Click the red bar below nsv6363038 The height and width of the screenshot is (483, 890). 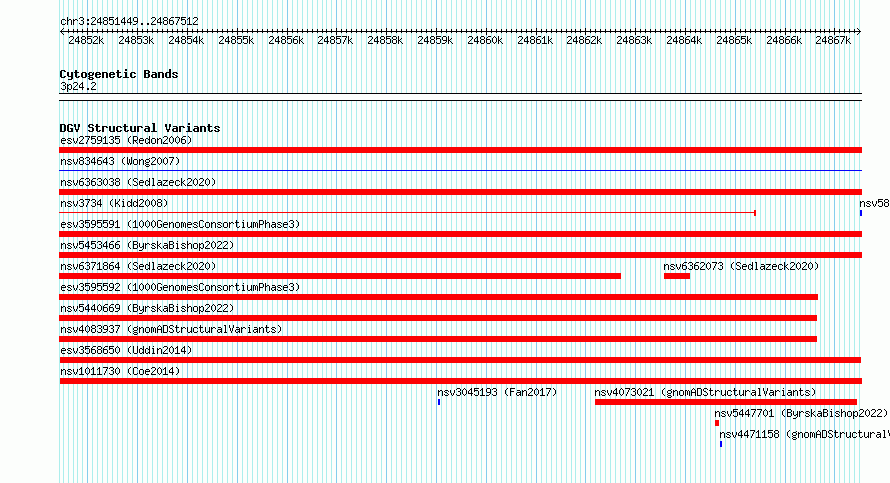[460, 192]
